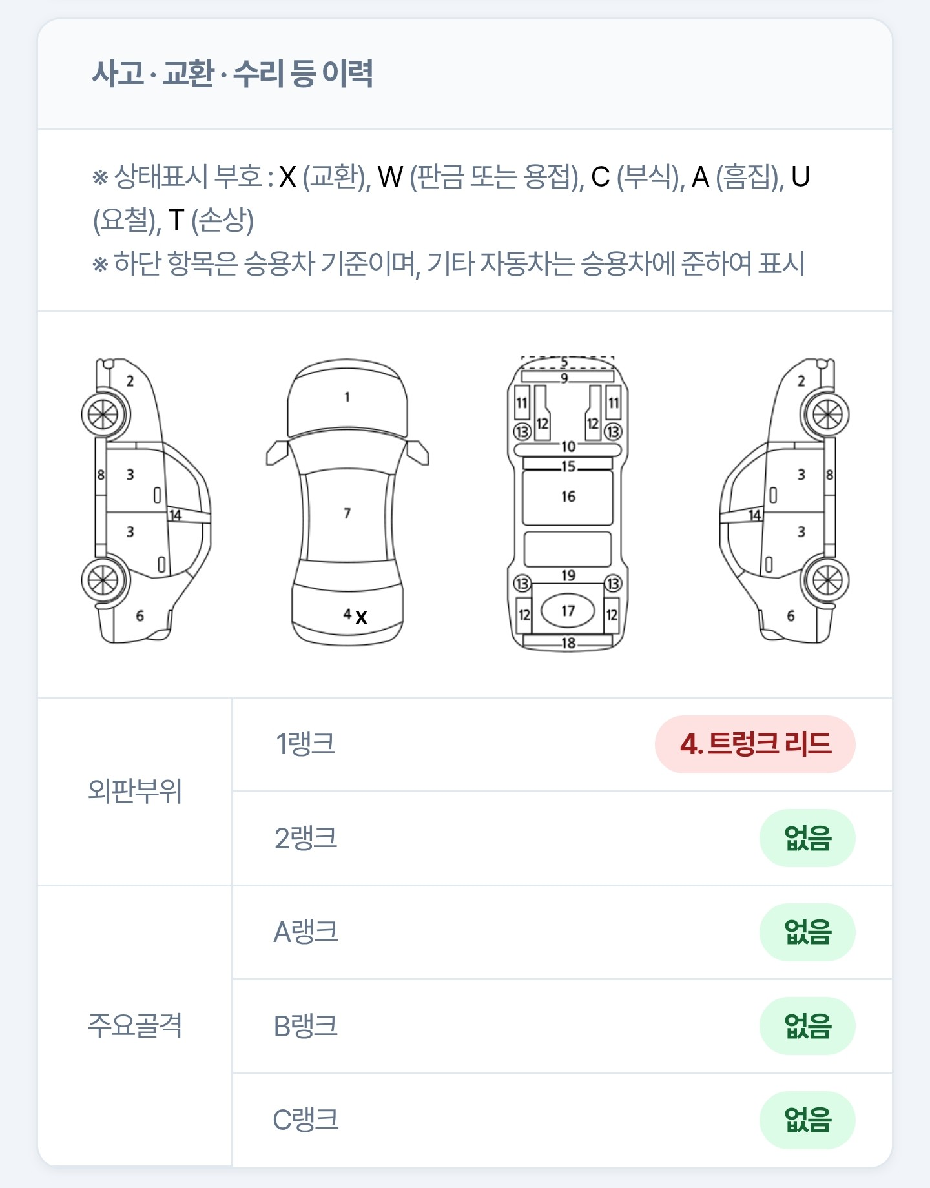Screen dimensions: 930x1188
Task: Click the underbody frame car diagram
Action: [568, 503]
